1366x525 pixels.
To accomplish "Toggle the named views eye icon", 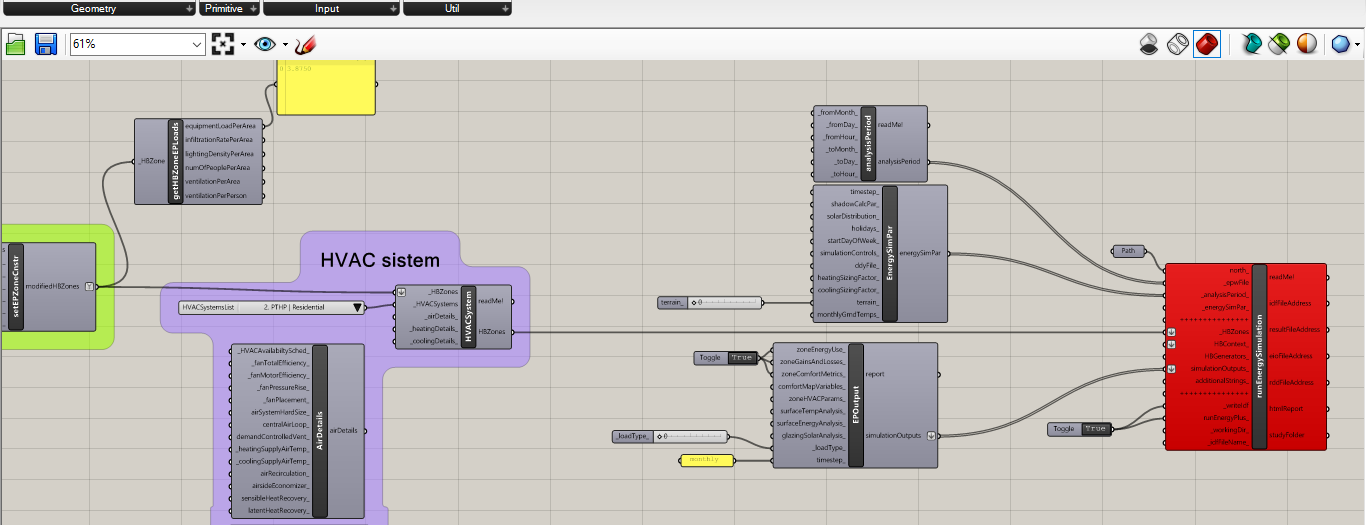I will (x=264, y=44).
